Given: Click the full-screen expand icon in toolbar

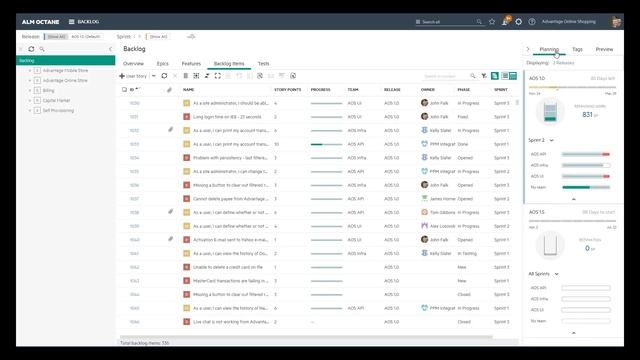Looking at the screenshot, I should [x=218, y=76].
